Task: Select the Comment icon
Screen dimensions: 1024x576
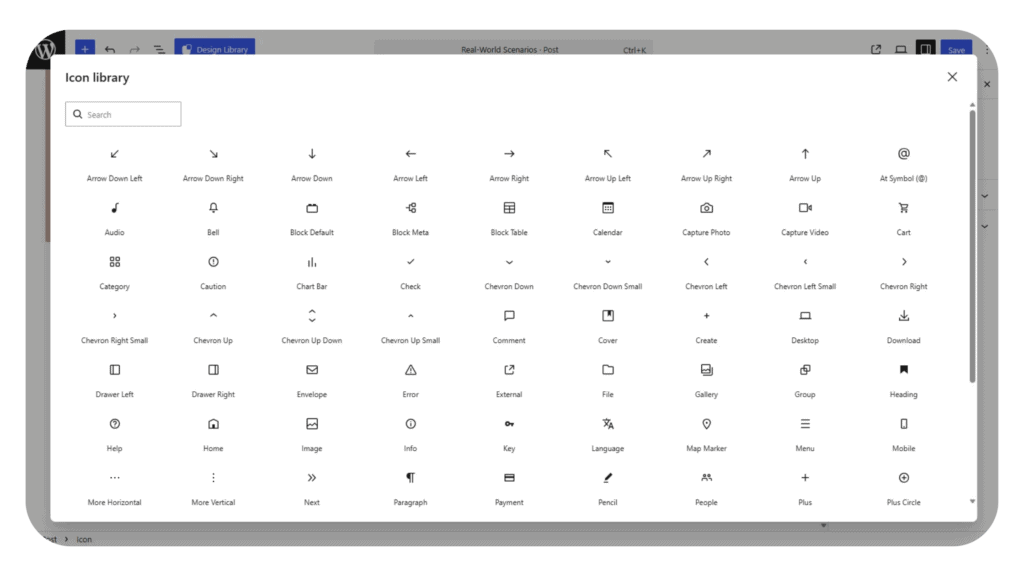Action: [509, 316]
